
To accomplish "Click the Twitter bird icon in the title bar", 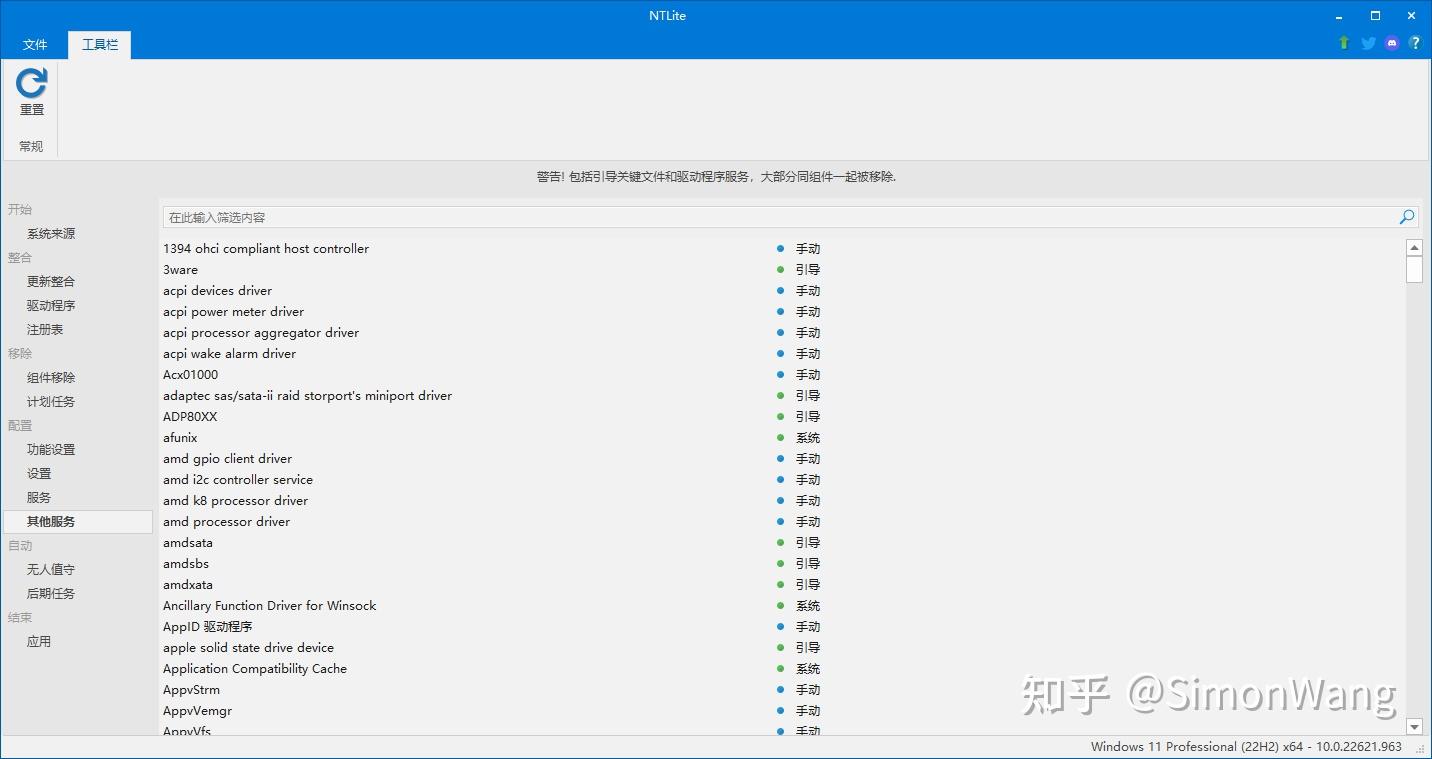I will [1367, 43].
